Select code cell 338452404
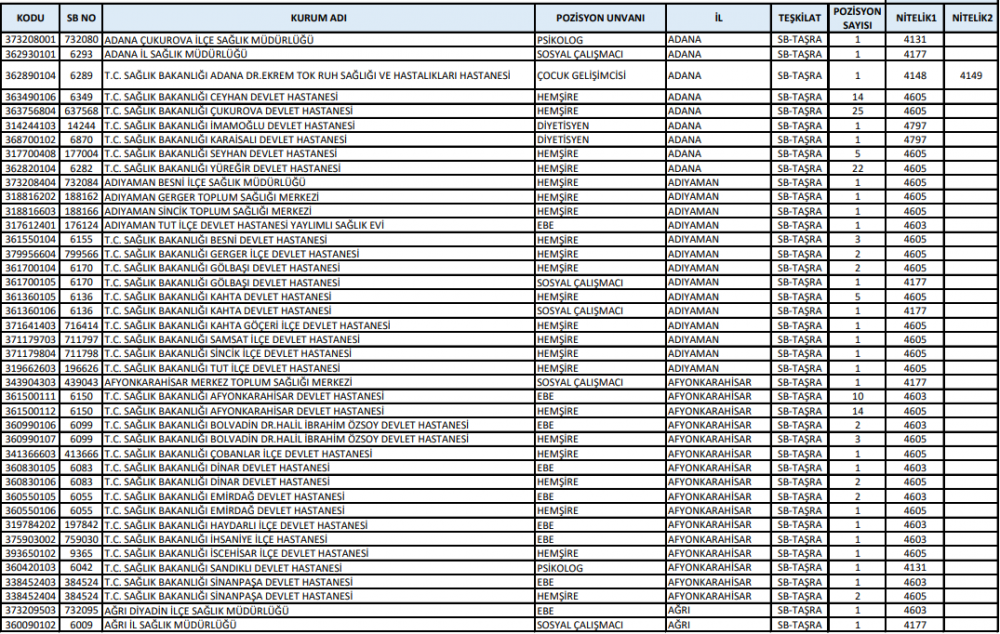This screenshot has width=1000, height=634. pyautogui.click(x=31, y=596)
